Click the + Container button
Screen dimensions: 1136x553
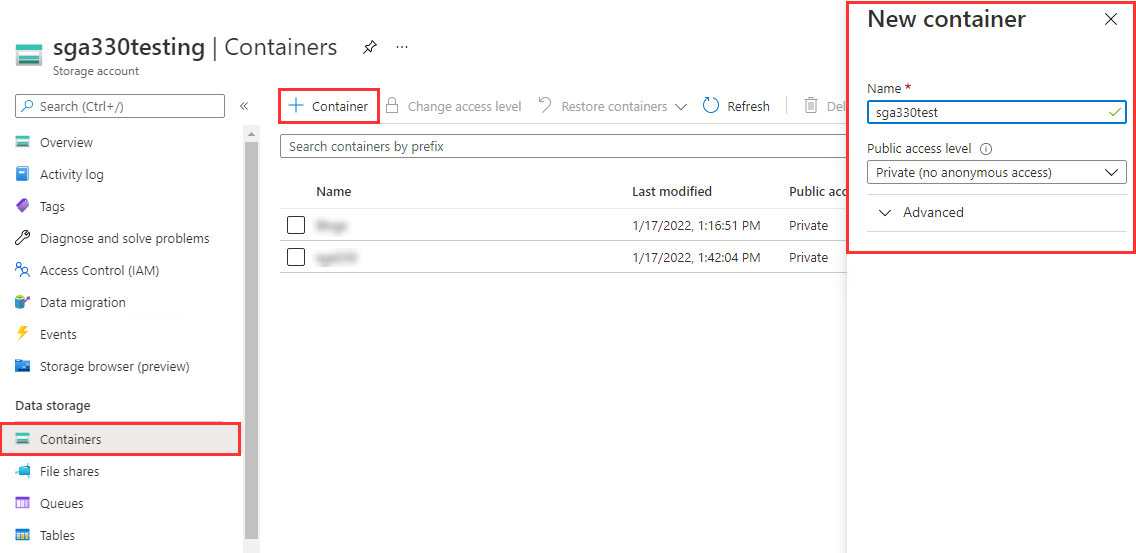point(329,107)
